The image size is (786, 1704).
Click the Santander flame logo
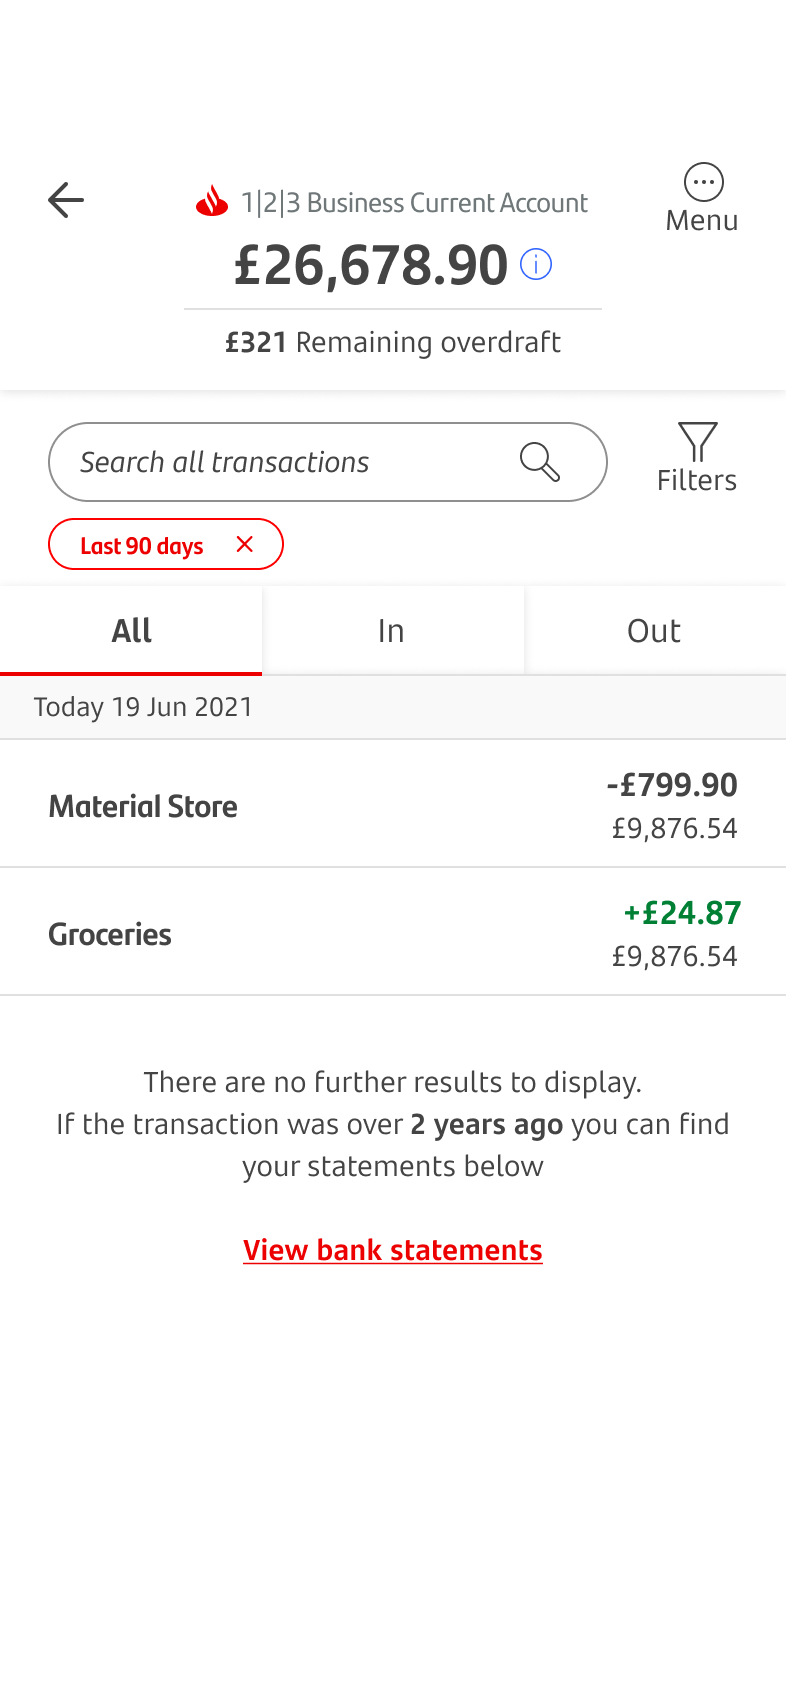pyautogui.click(x=212, y=202)
